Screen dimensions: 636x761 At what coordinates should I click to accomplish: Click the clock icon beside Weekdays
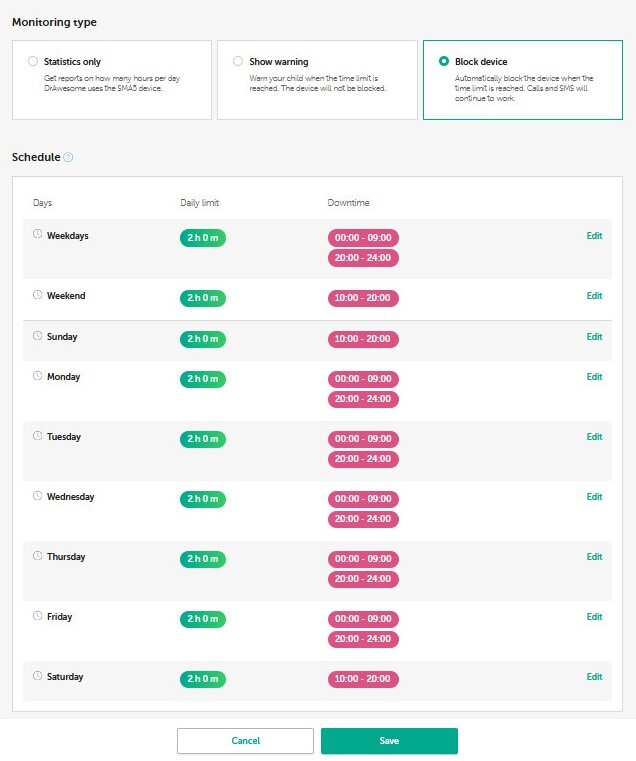point(37,235)
